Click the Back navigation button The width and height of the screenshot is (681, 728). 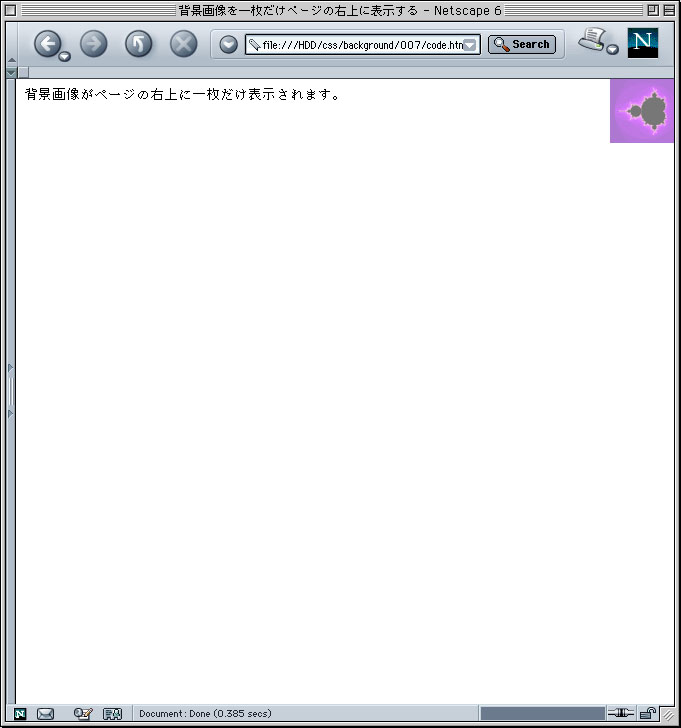point(47,43)
